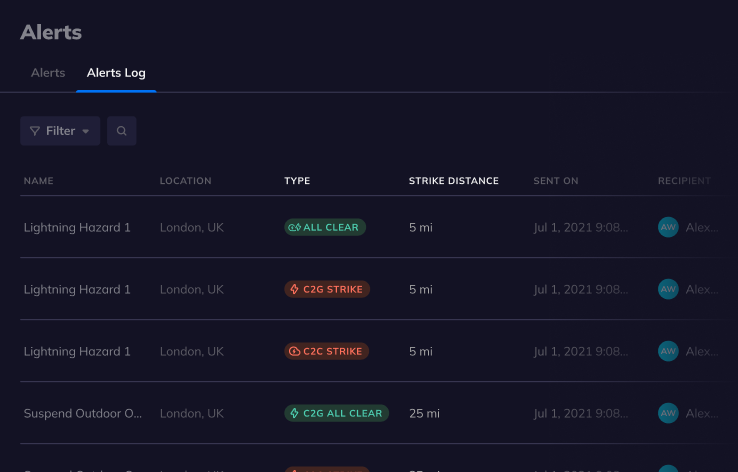Click AW avatar in Suspend Outdoor row
Image resolution: width=738 pixels, height=472 pixels.
click(x=668, y=413)
